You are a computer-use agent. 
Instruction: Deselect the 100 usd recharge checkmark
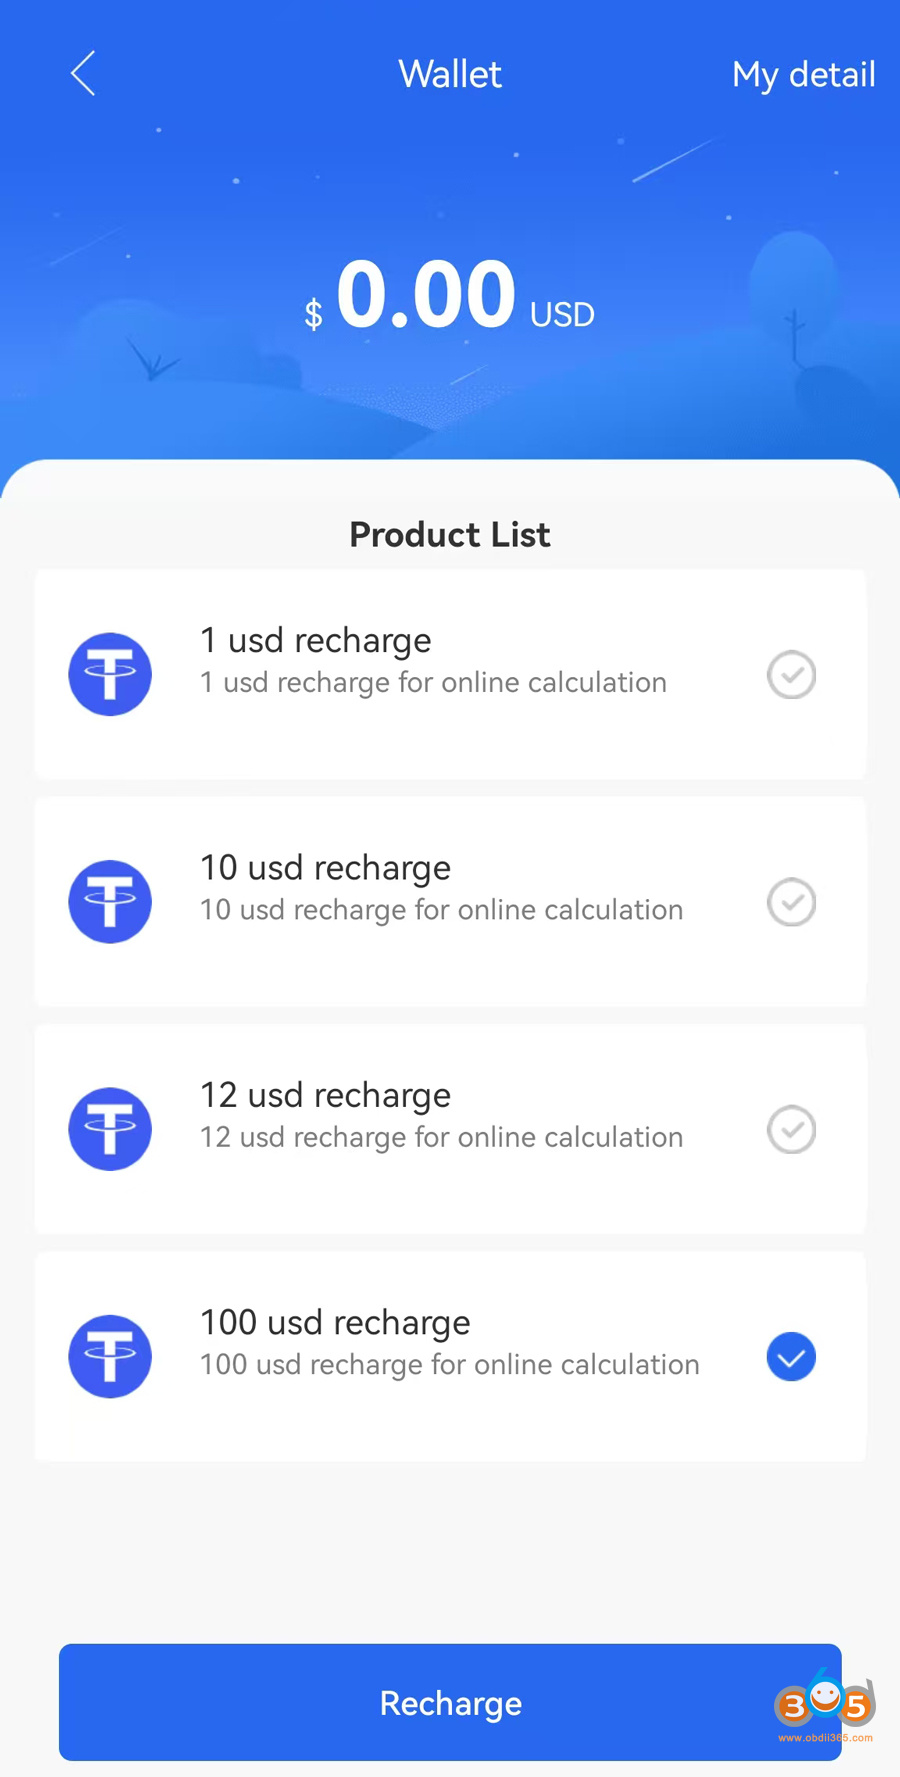(x=791, y=1357)
